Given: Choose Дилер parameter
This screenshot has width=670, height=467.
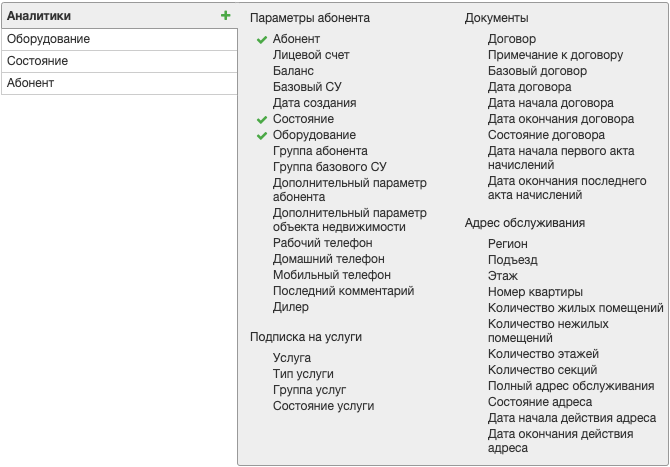Looking at the screenshot, I should [x=291, y=307].
